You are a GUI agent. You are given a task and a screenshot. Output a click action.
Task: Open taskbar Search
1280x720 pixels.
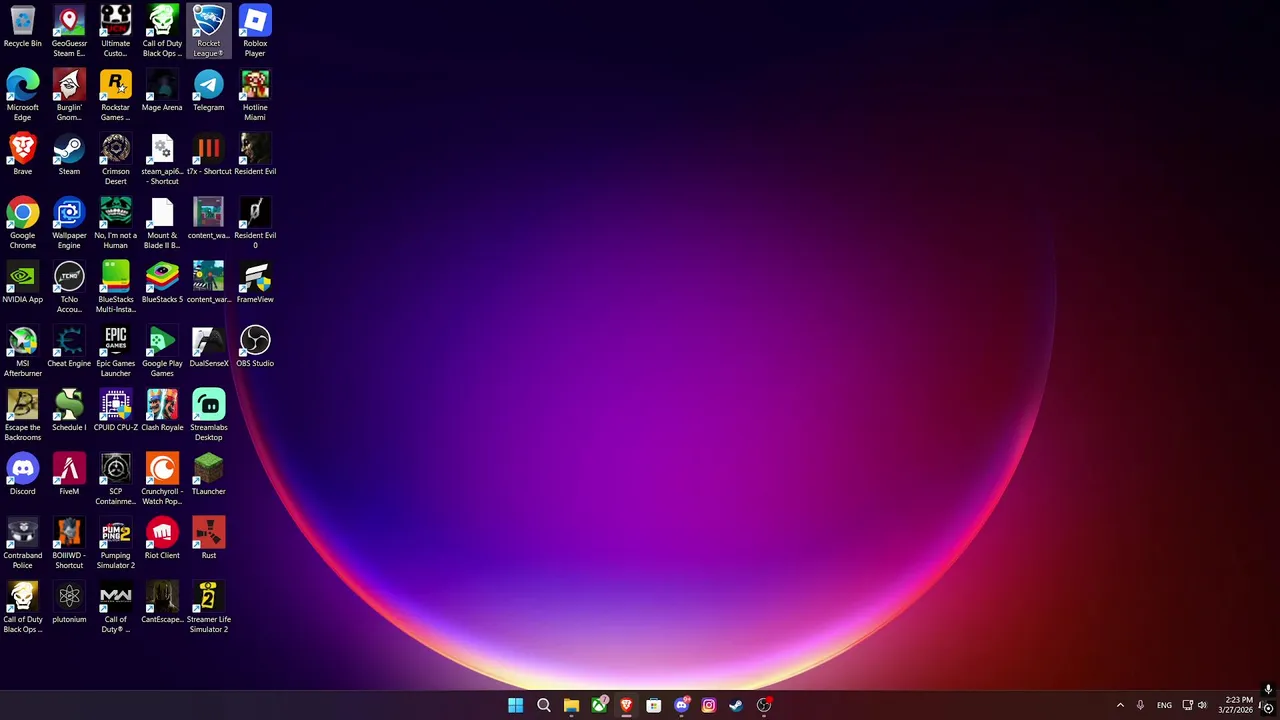coord(543,705)
